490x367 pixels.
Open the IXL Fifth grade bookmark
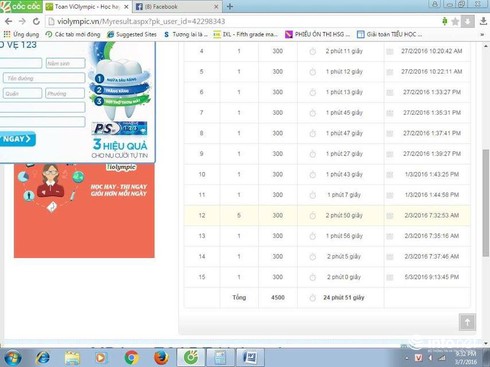pyautogui.click(x=246, y=34)
